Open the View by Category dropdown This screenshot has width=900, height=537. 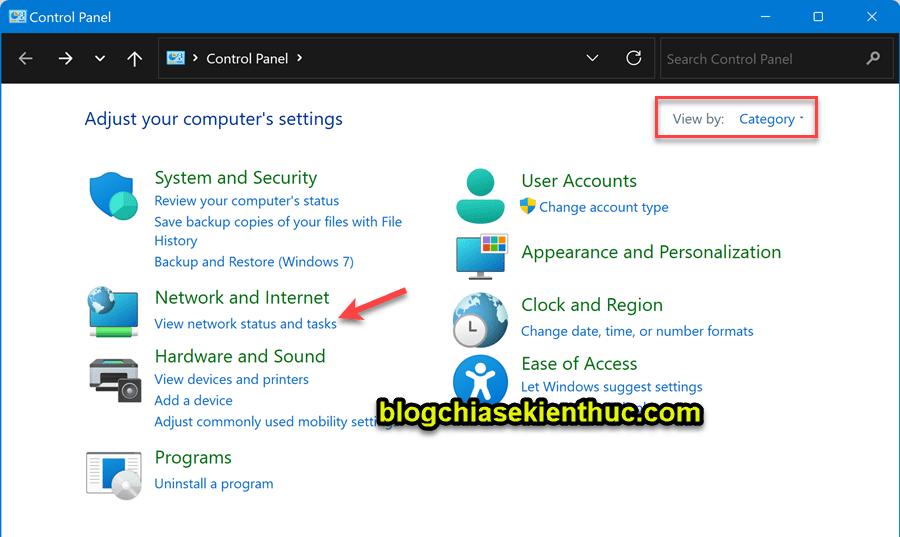point(771,119)
